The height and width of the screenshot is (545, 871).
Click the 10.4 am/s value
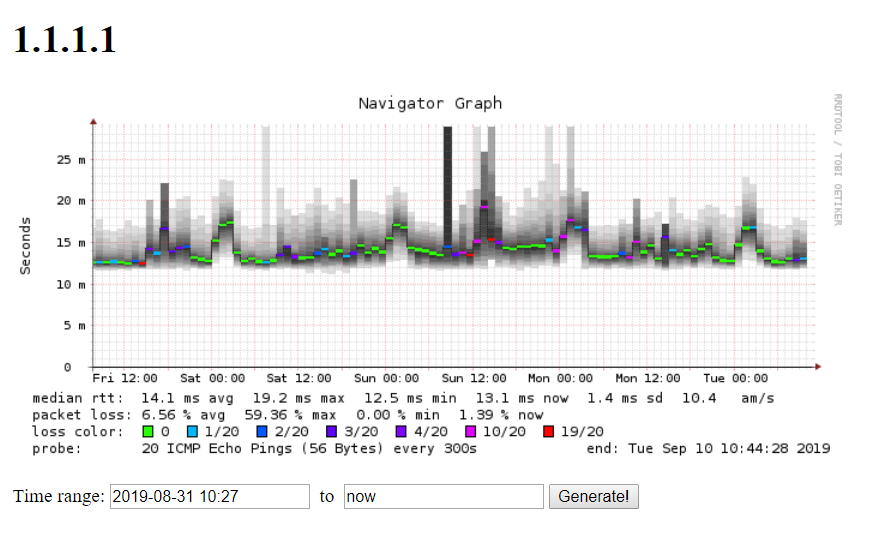click(x=728, y=398)
